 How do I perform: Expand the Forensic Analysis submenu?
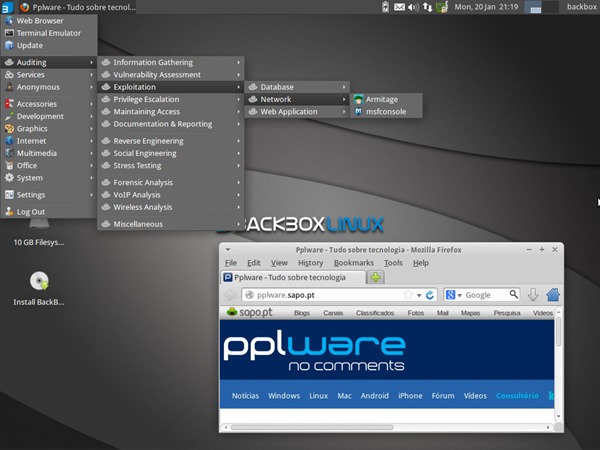click(171, 183)
